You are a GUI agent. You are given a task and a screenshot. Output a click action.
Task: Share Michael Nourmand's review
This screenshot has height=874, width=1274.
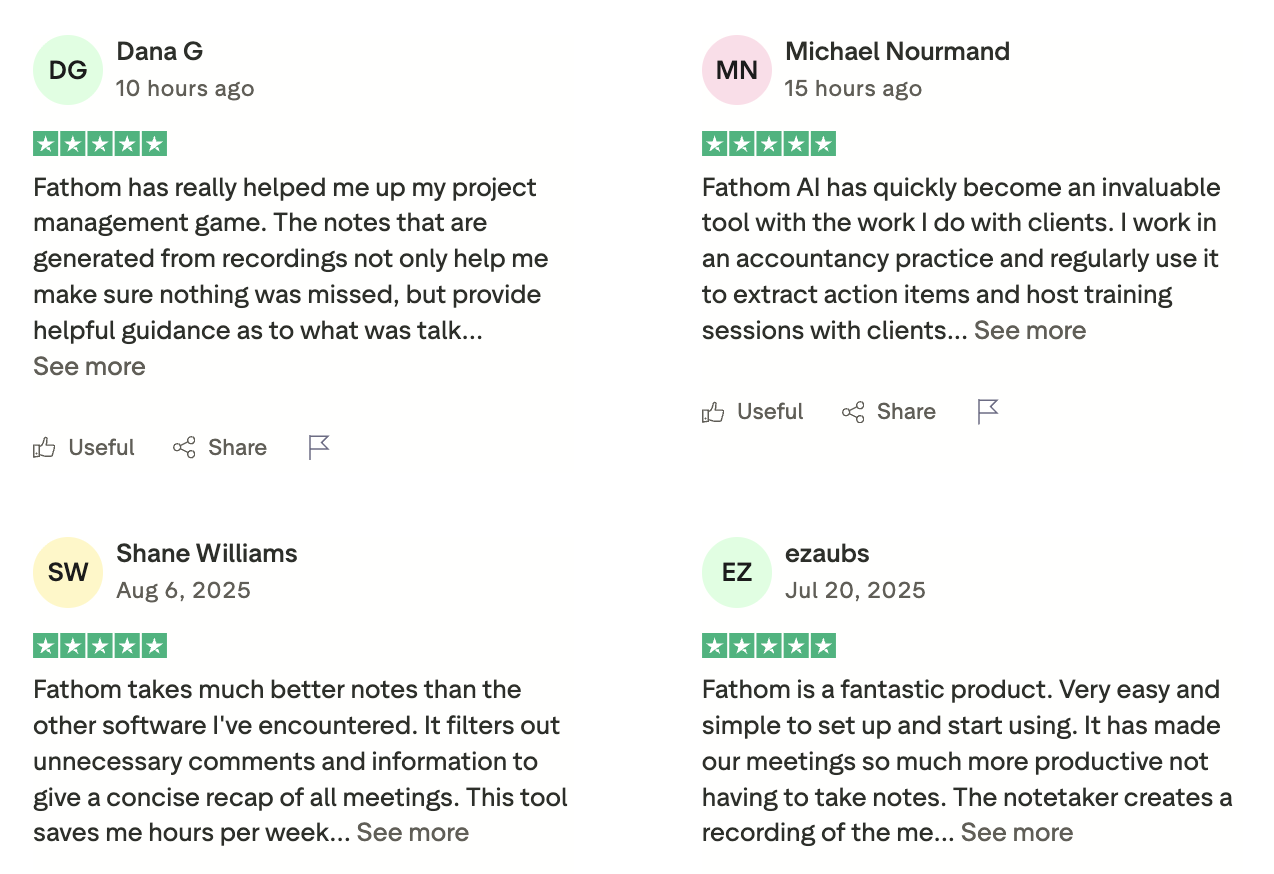click(888, 411)
